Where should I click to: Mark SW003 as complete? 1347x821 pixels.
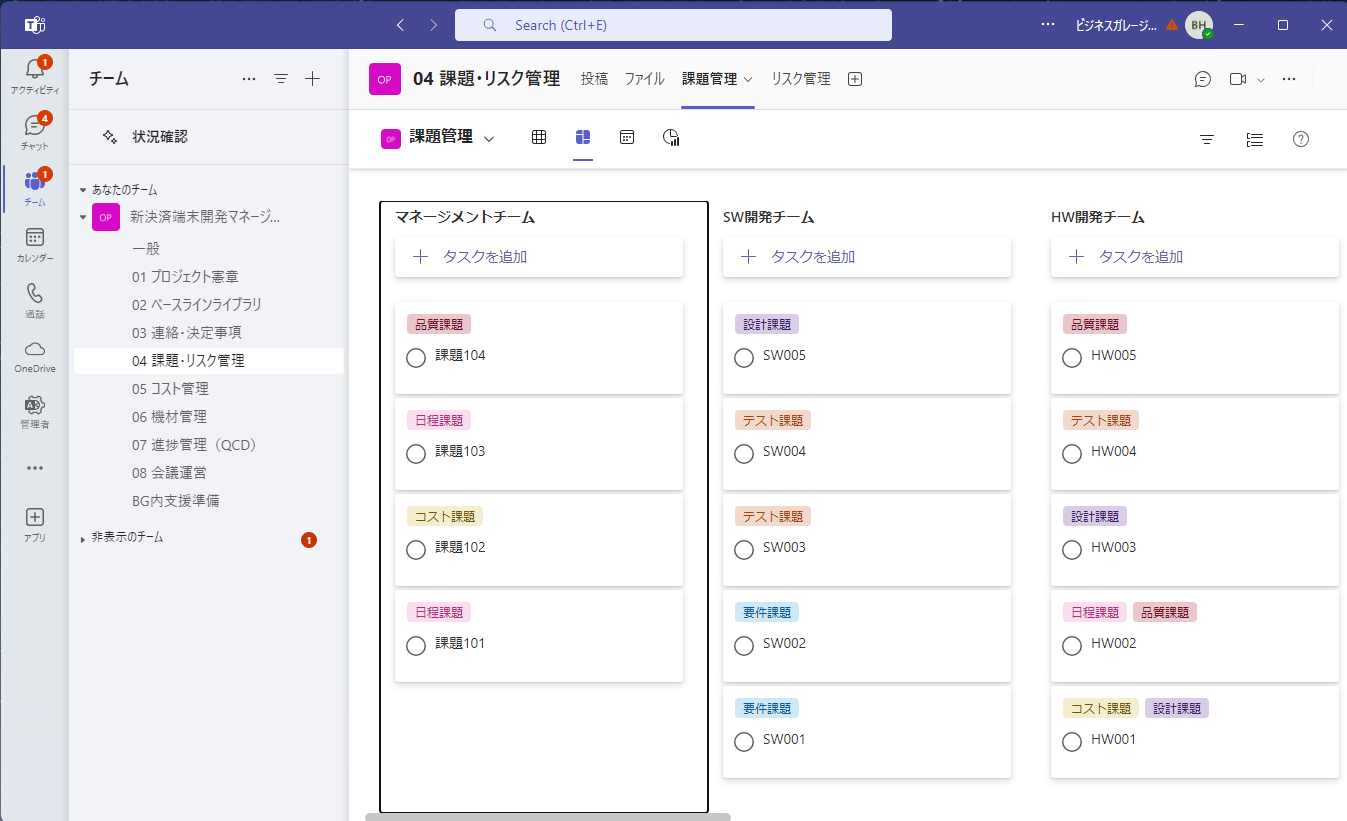pos(744,549)
